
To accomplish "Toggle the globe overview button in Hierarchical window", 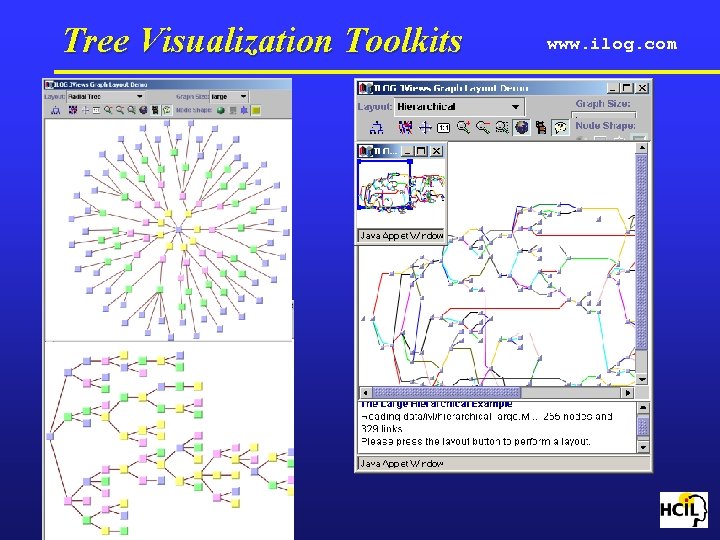I will [x=522, y=127].
